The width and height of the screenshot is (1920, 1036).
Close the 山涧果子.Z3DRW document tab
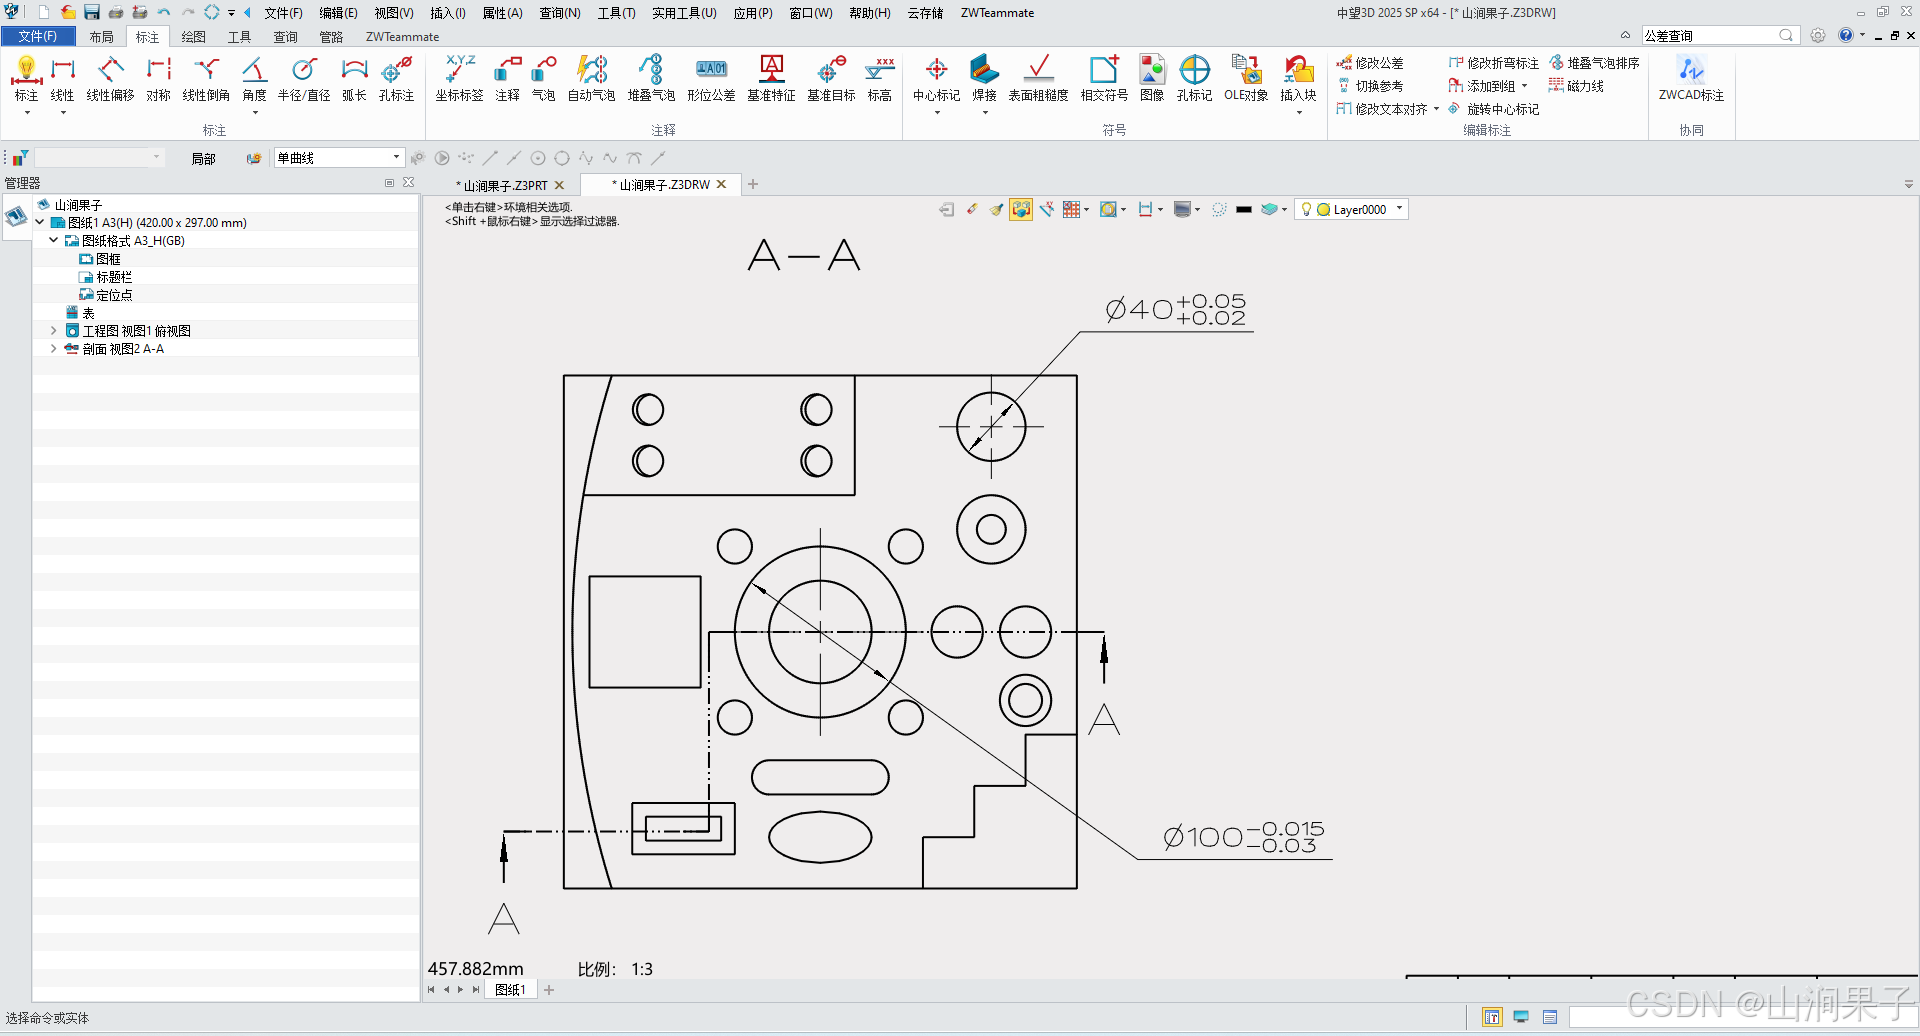[x=721, y=185]
